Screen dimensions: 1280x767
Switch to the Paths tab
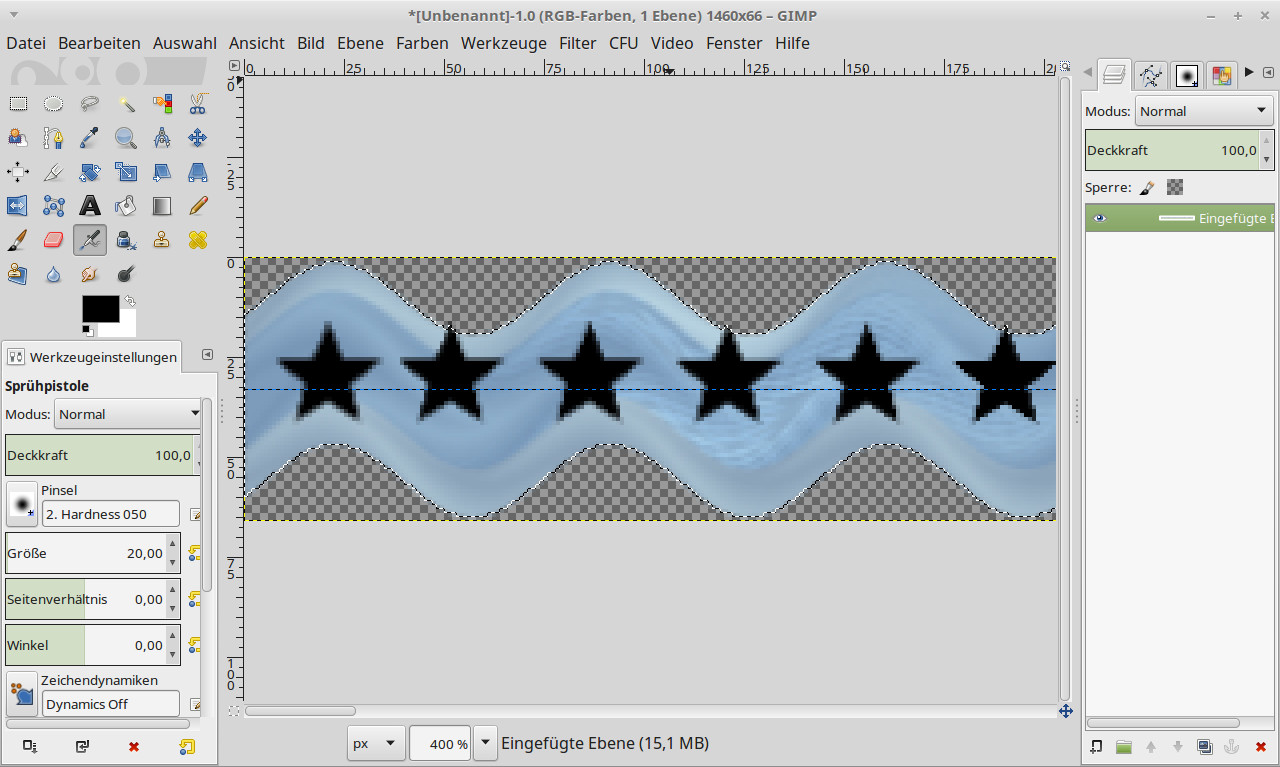tap(1151, 75)
